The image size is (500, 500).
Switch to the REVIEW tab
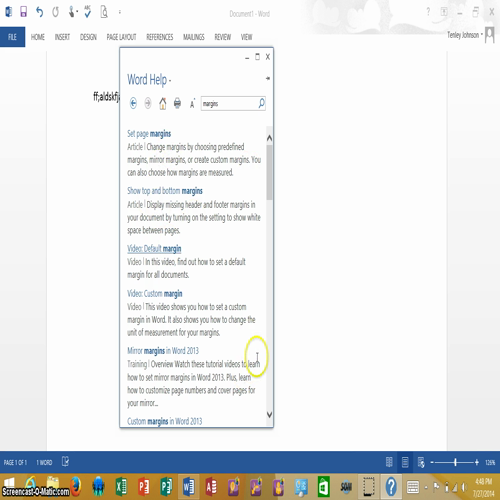[223, 37]
